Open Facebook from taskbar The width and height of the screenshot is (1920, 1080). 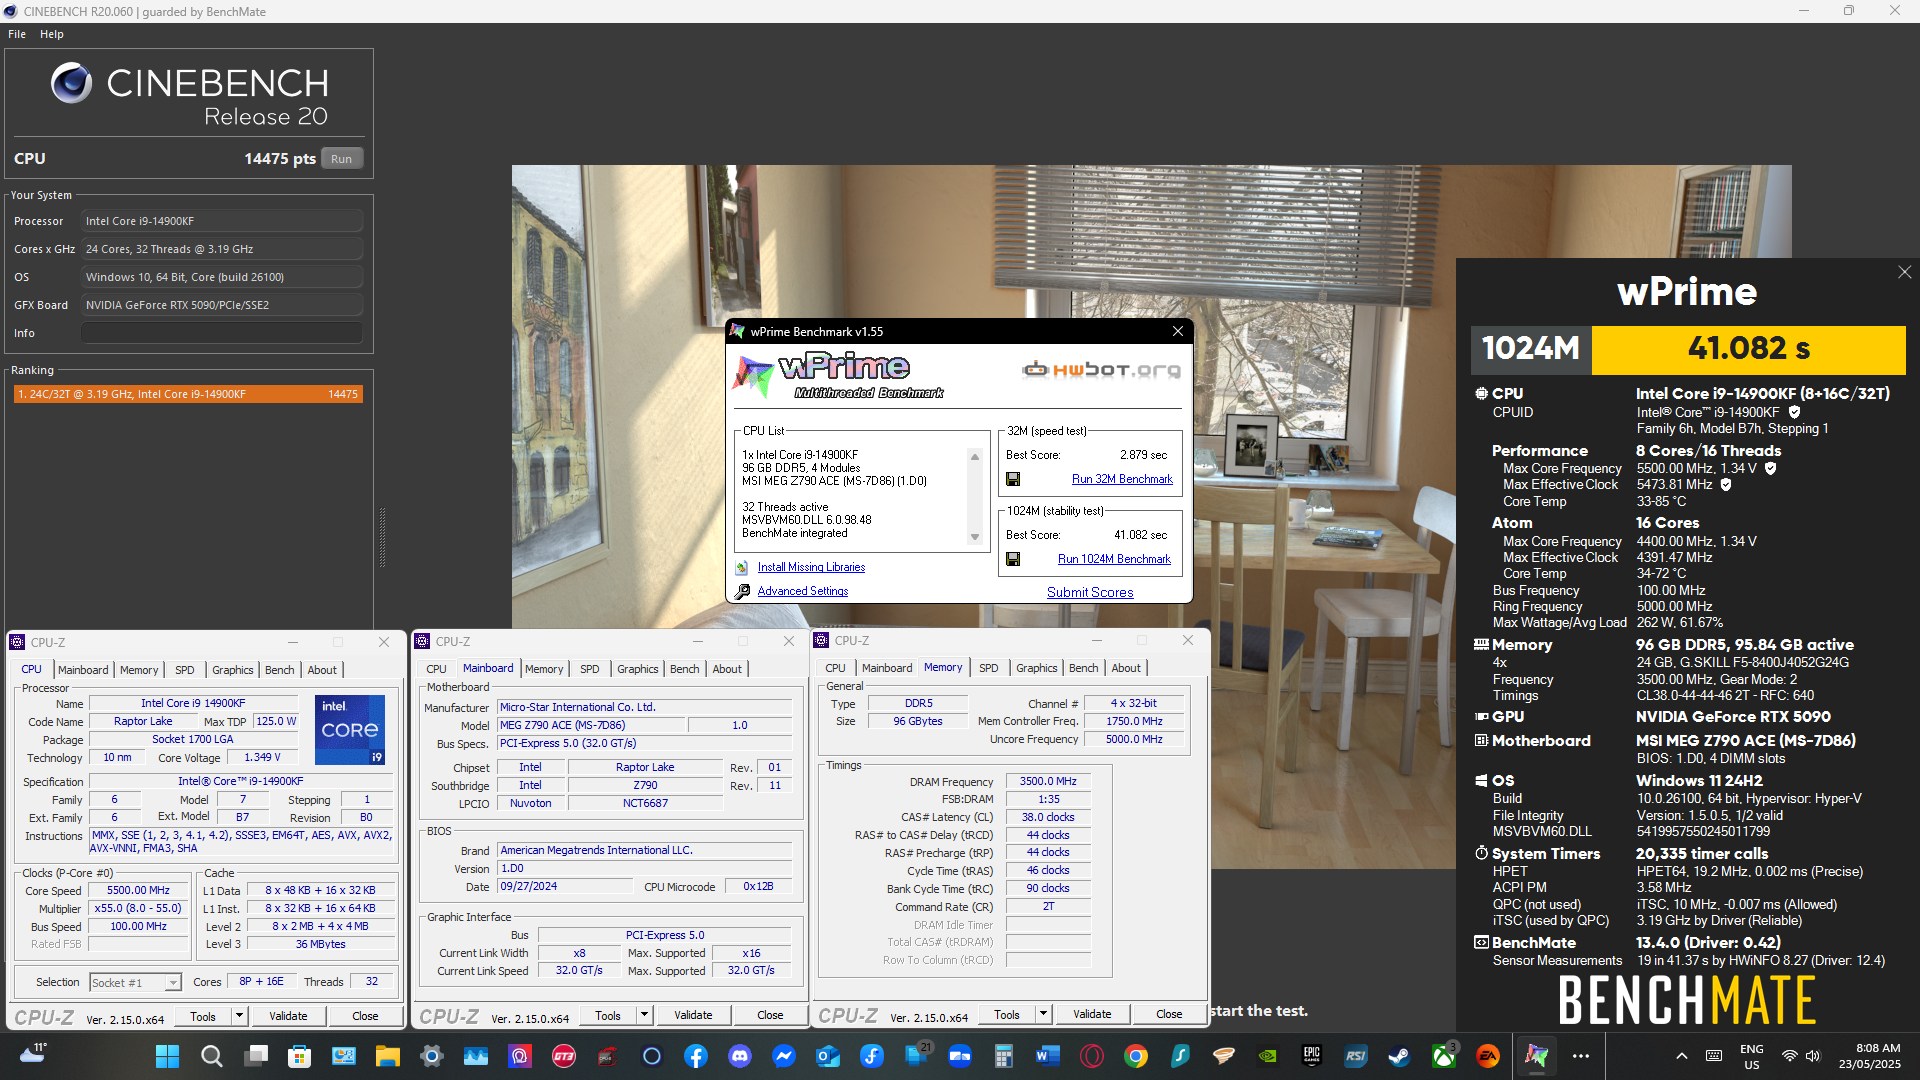[696, 1056]
